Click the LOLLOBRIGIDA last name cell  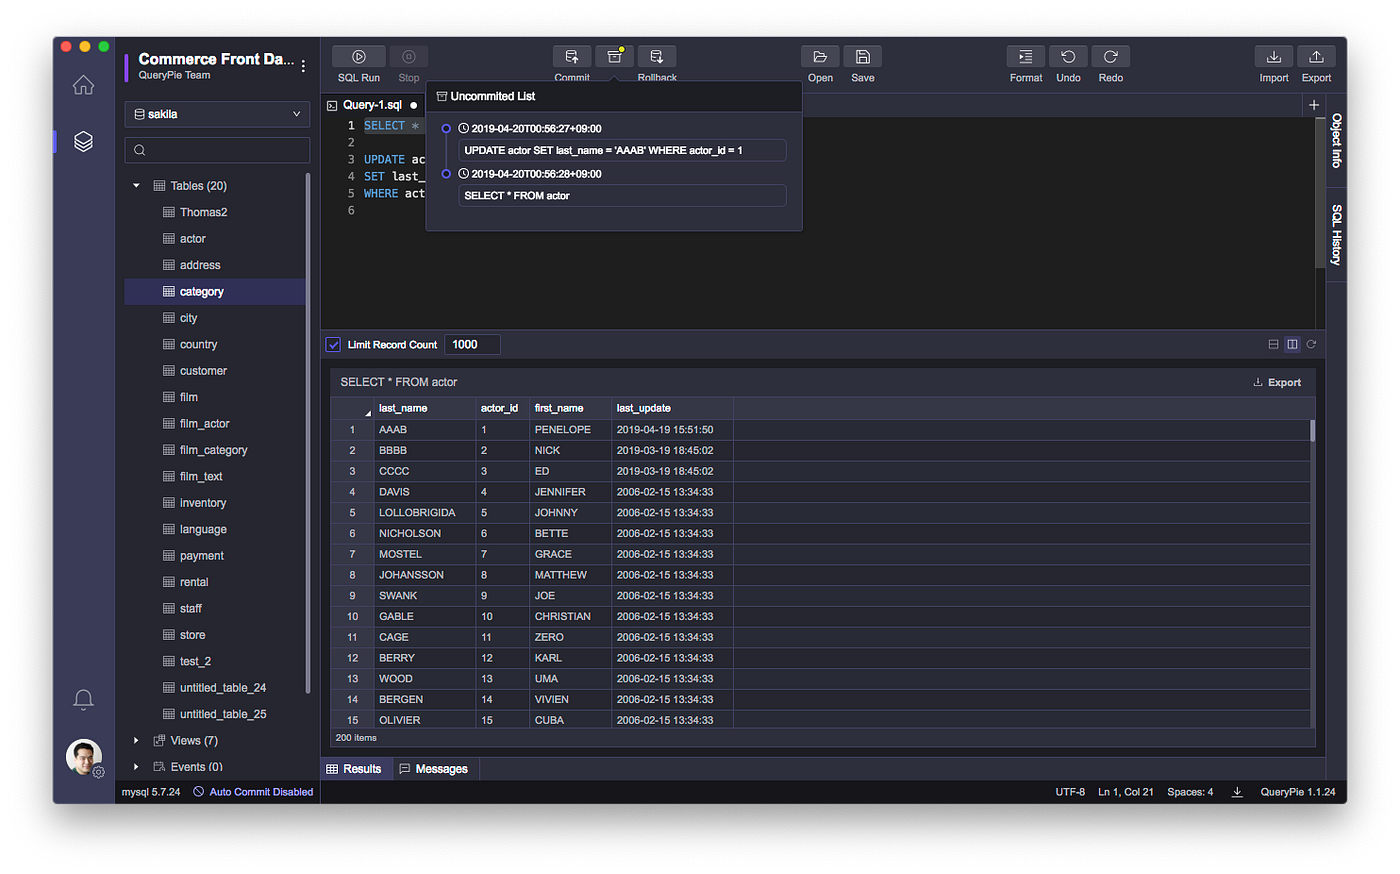(x=424, y=513)
